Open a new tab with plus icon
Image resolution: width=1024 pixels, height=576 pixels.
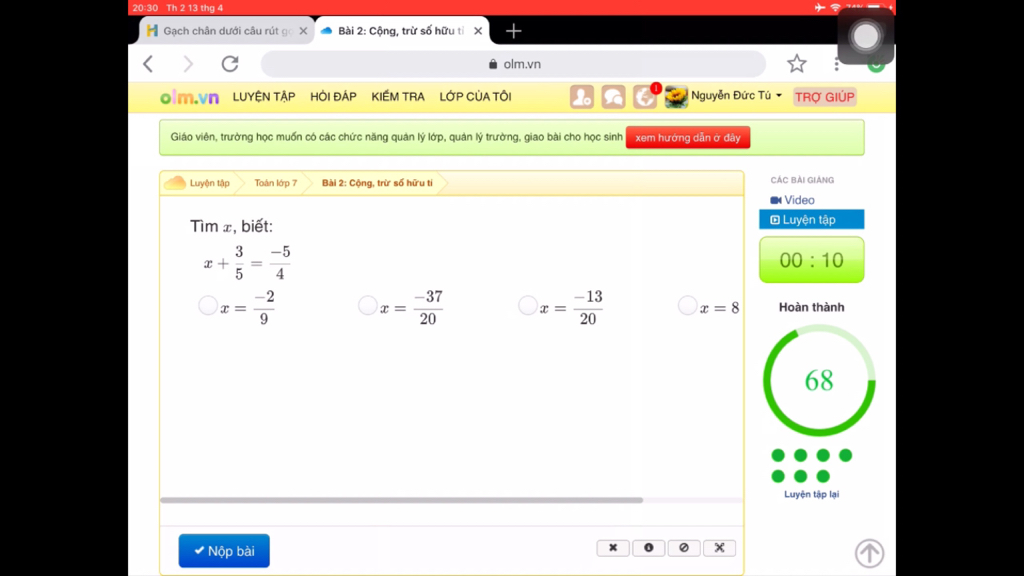513,31
